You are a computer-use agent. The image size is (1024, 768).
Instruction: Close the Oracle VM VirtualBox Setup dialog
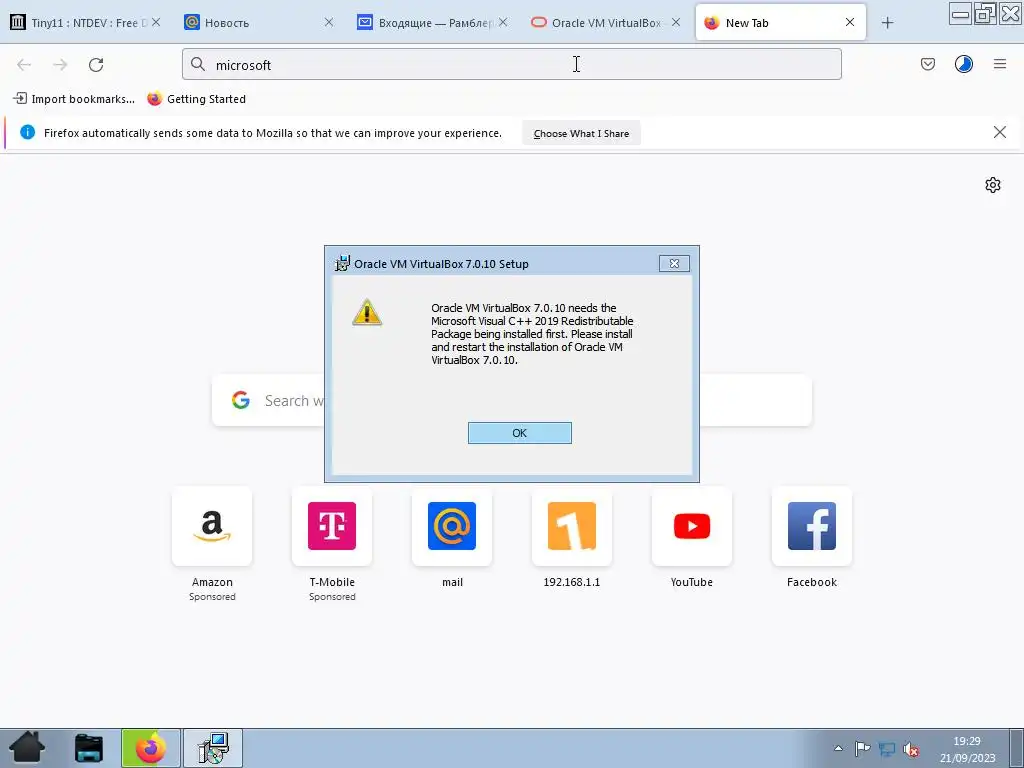pyautogui.click(x=674, y=263)
